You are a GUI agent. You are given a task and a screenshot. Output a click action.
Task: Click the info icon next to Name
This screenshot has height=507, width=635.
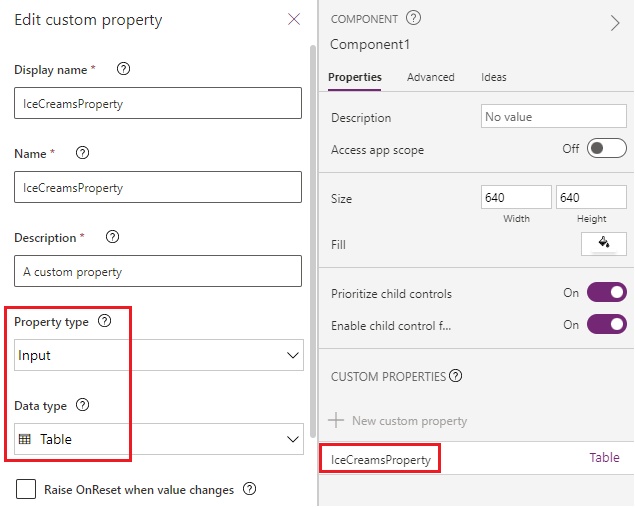tap(83, 153)
